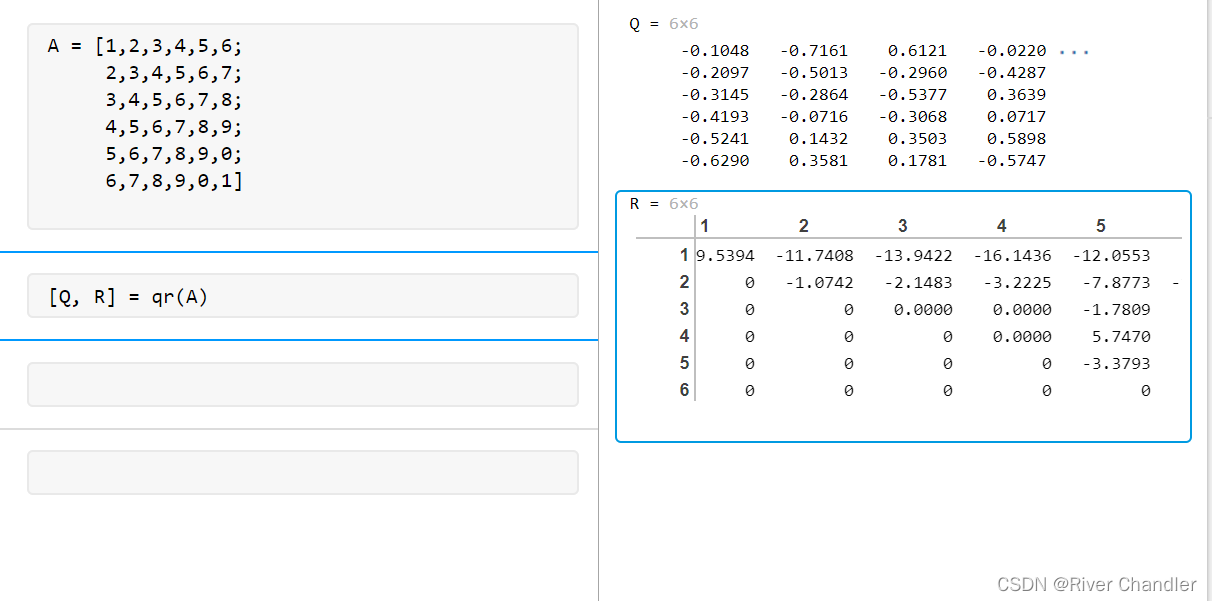Screen dimensions: 1212x601
Task: Click the value -0.1048 in Q output
Action: (x=714, y=50)
